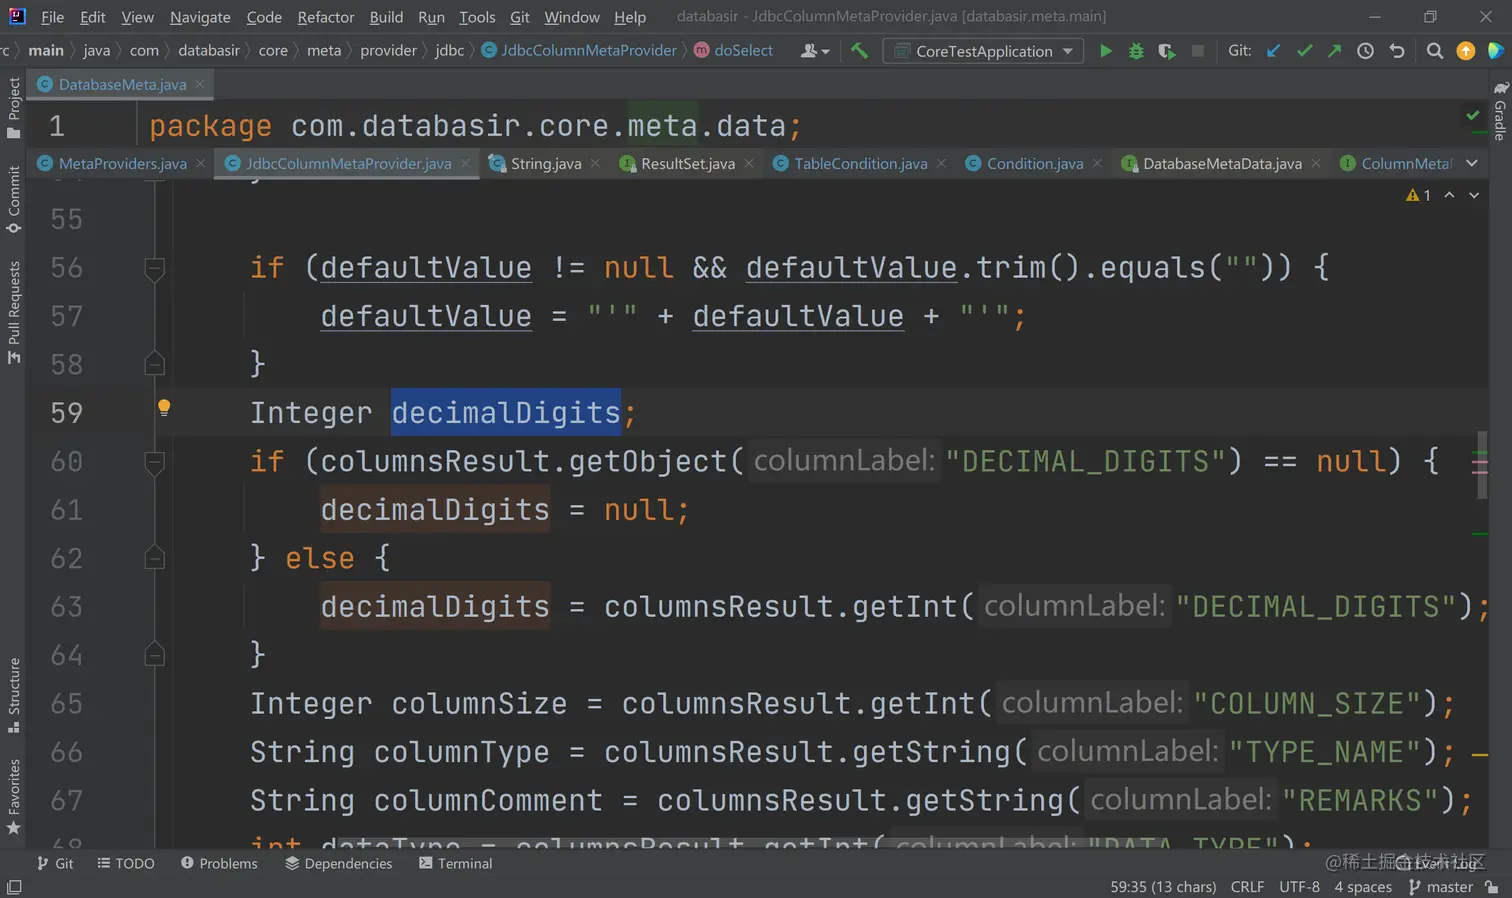Close the JdbcColumnMetaProvider.java tab

coord(465,163)
